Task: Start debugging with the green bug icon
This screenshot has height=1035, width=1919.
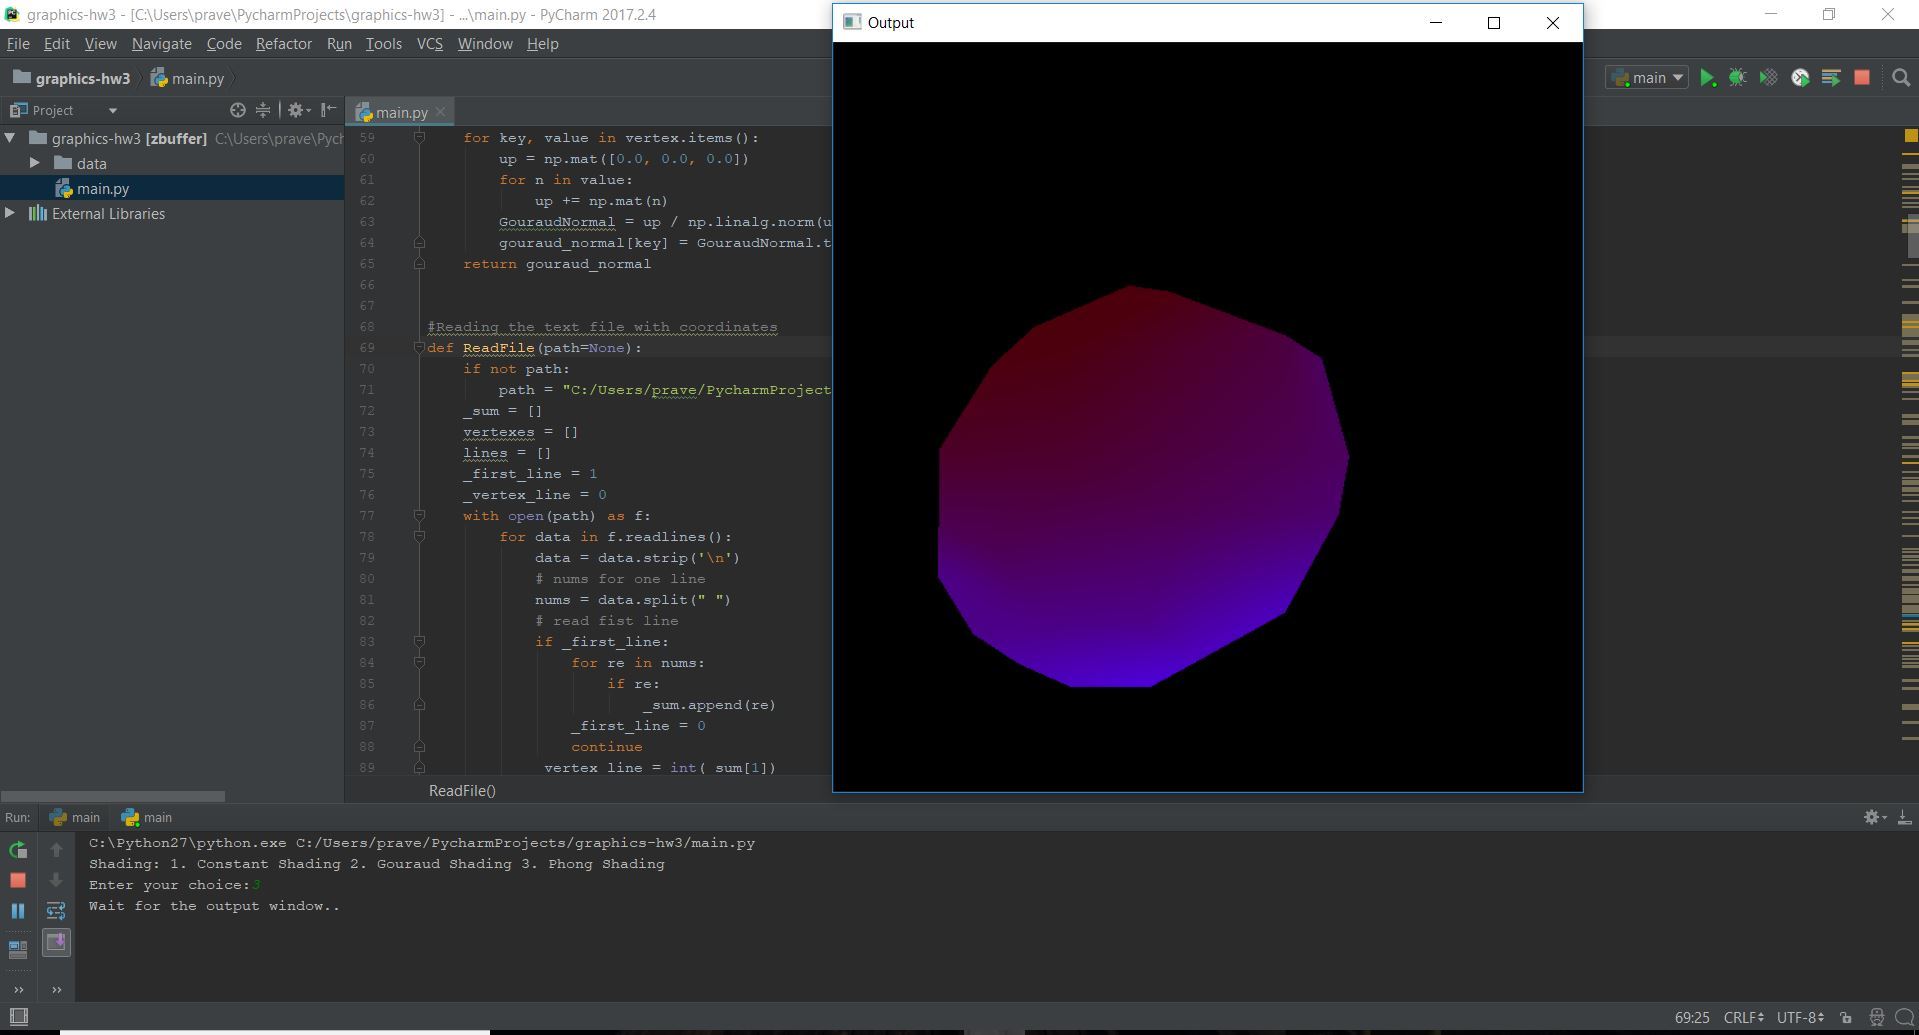Action: (x=1738, y=78)
